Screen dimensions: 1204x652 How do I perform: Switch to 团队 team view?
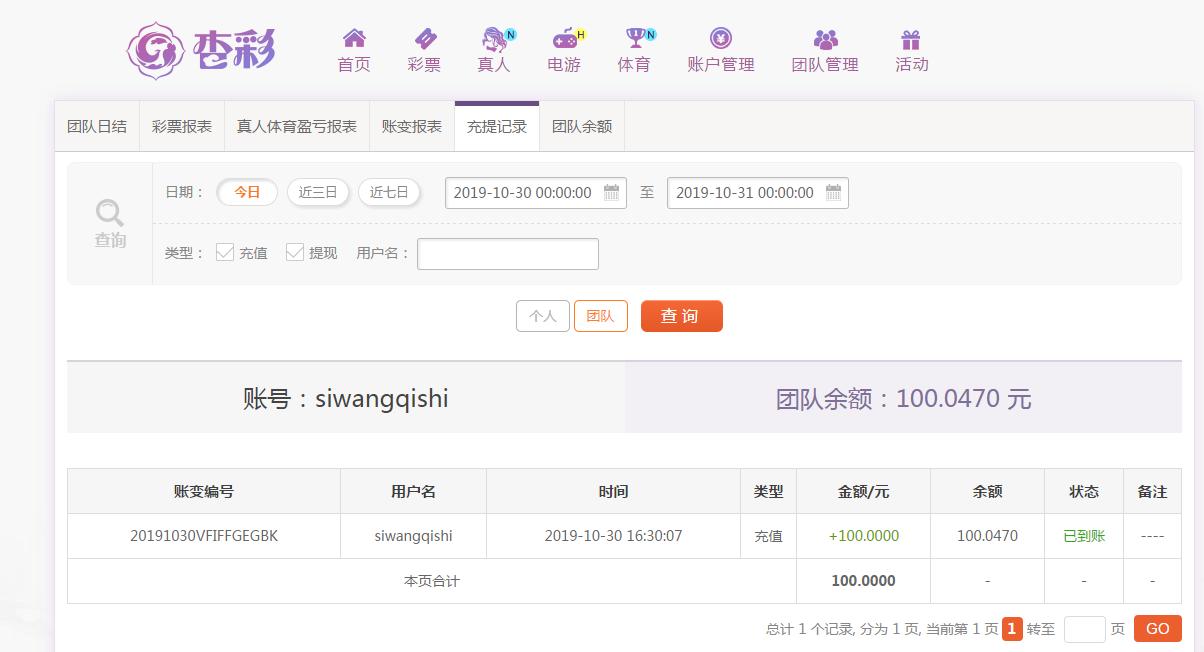(x=601, y=316)
